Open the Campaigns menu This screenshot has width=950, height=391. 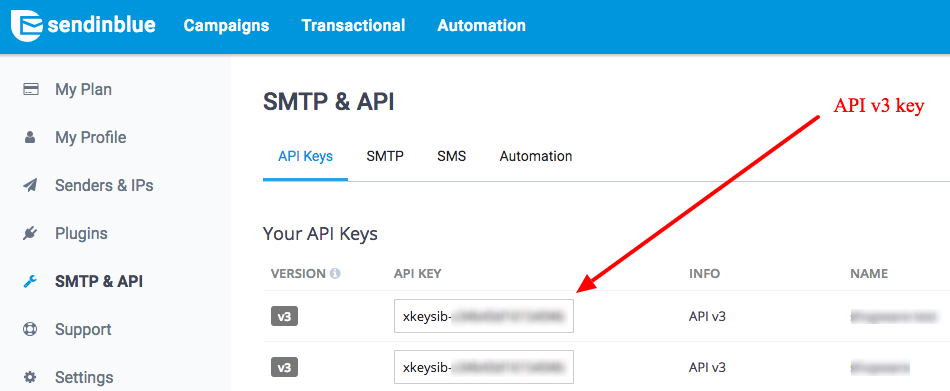pyautogui.click(x=227, y=26)
